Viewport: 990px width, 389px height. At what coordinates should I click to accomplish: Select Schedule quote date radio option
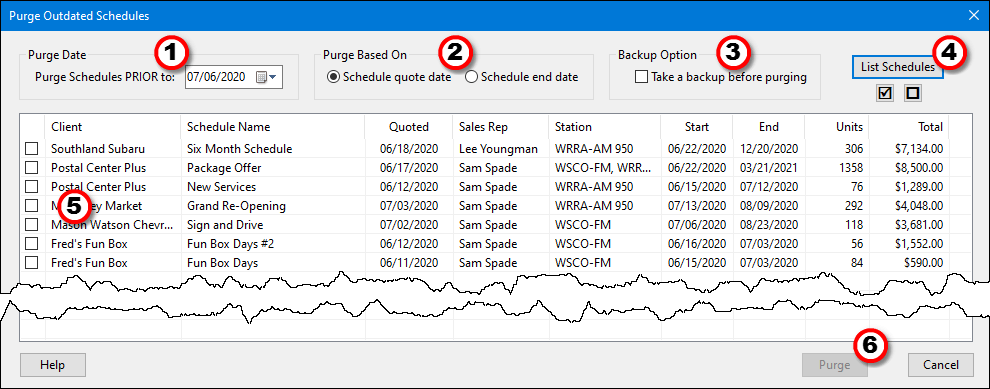tap(389, 77)
